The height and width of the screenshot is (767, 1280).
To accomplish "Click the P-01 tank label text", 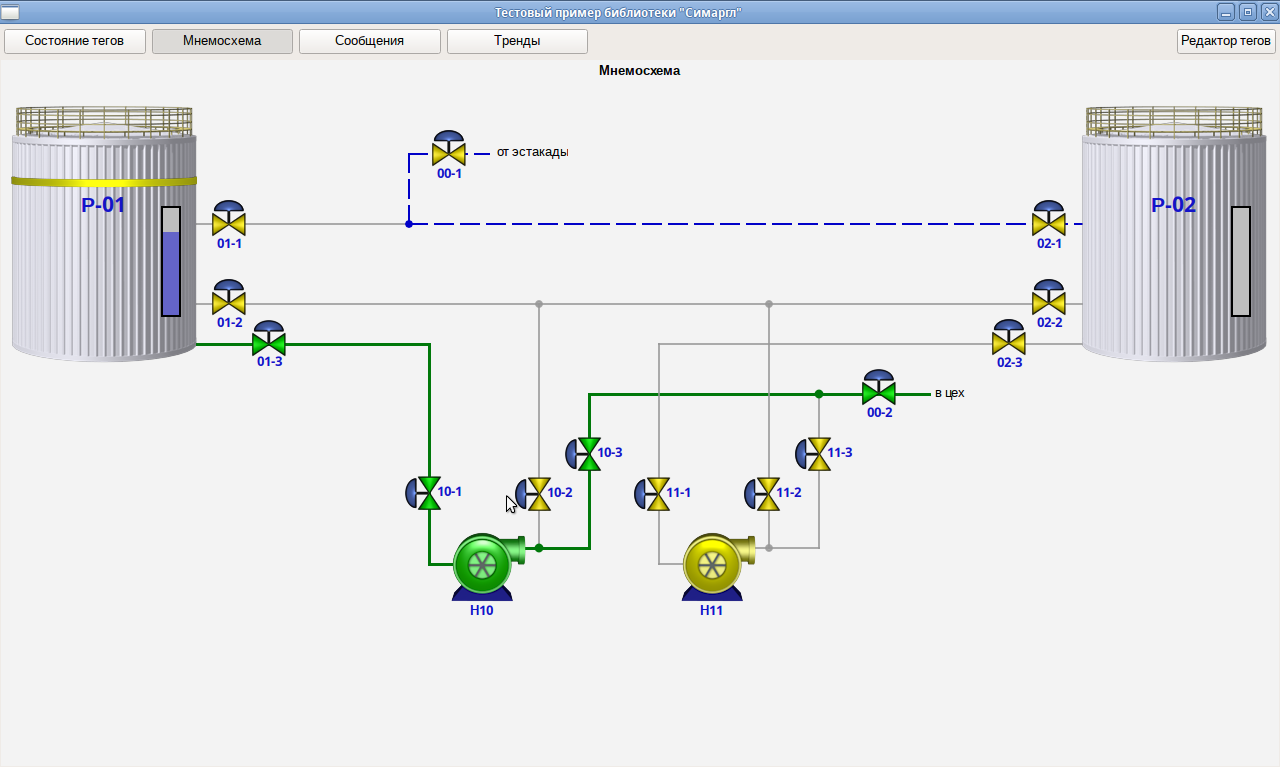I will (x=103, y=205).
